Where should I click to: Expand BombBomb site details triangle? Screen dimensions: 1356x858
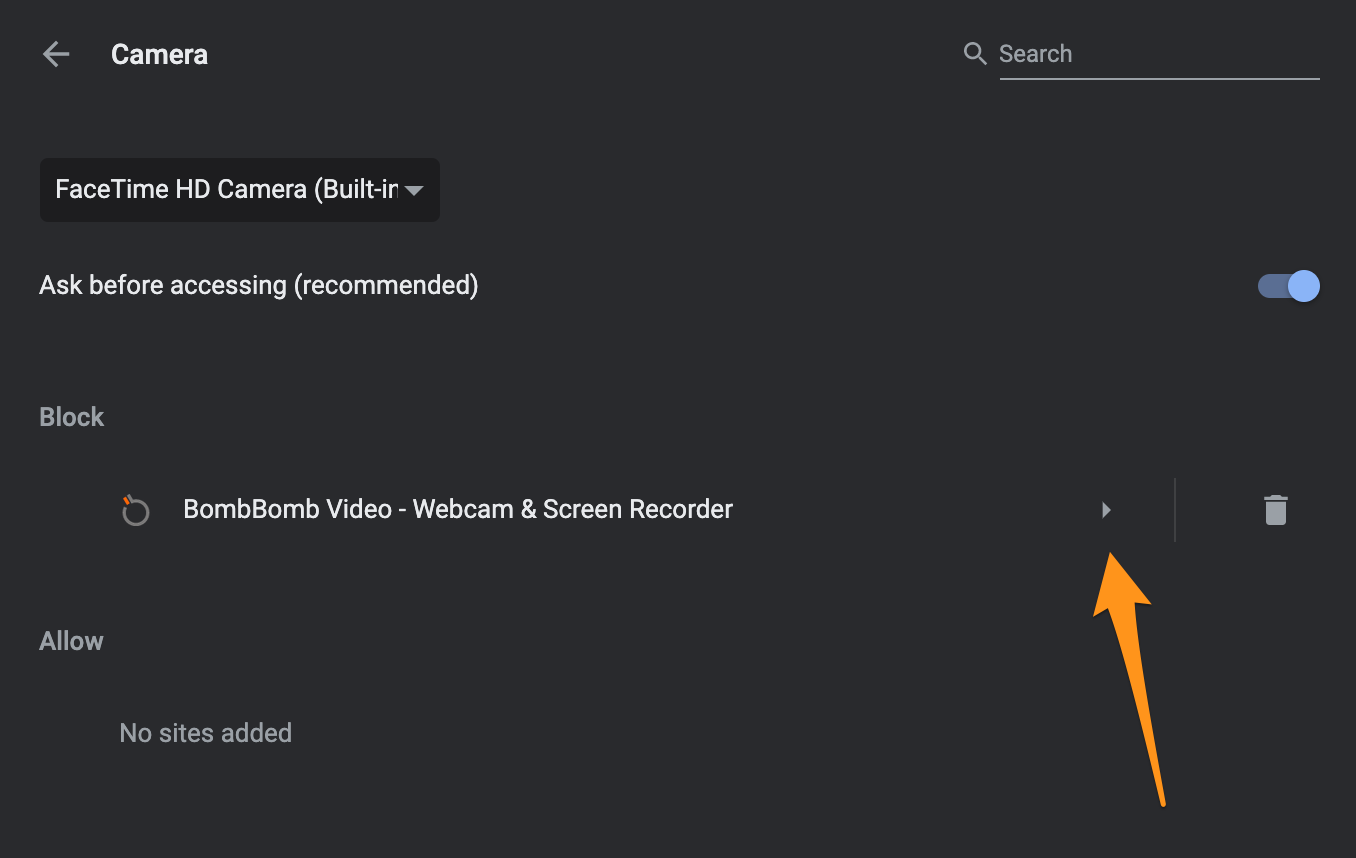click(1106, 510)
